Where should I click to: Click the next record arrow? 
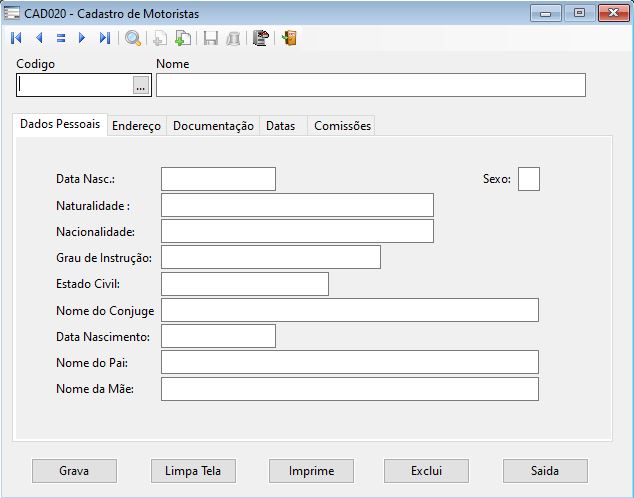(x=82, y=39)
